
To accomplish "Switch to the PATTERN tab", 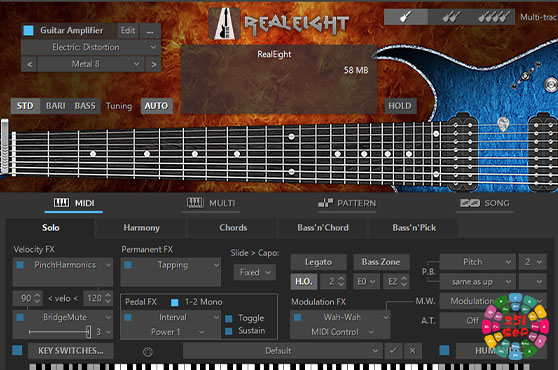I will [347, 203].
